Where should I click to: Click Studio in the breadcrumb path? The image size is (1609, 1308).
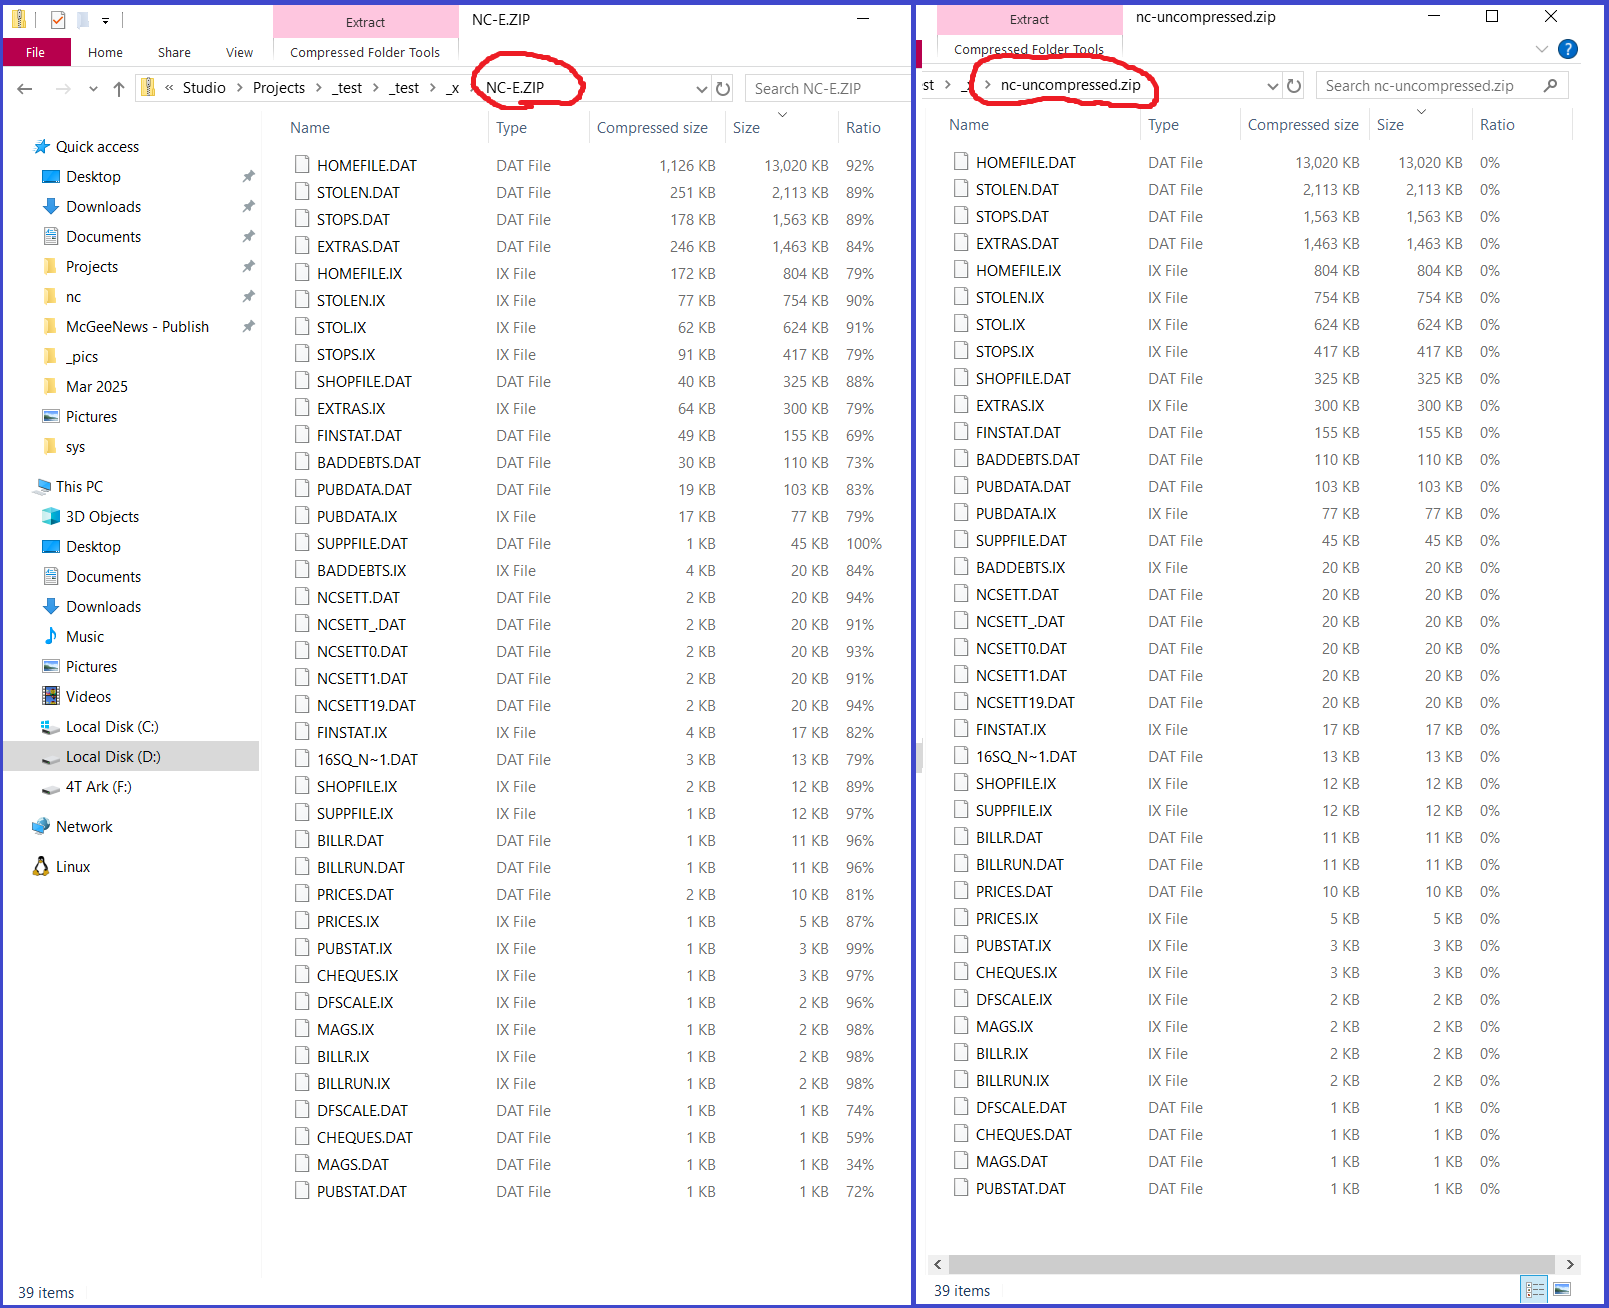tap(204, 88)
